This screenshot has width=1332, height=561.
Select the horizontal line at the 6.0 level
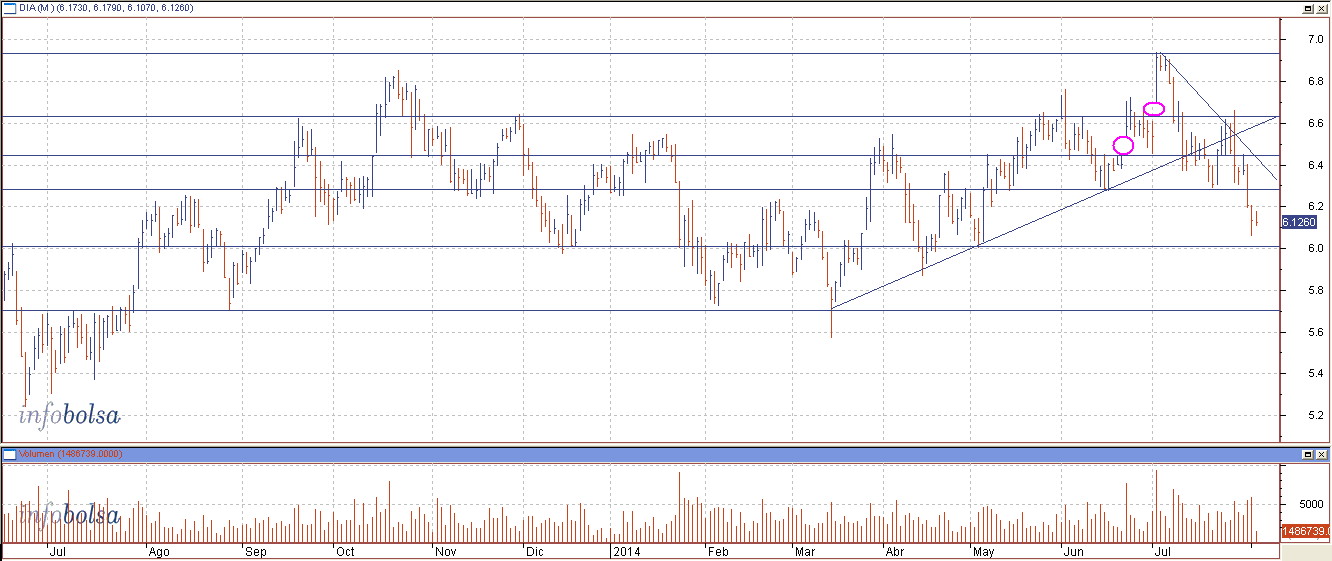coord(400,246)
